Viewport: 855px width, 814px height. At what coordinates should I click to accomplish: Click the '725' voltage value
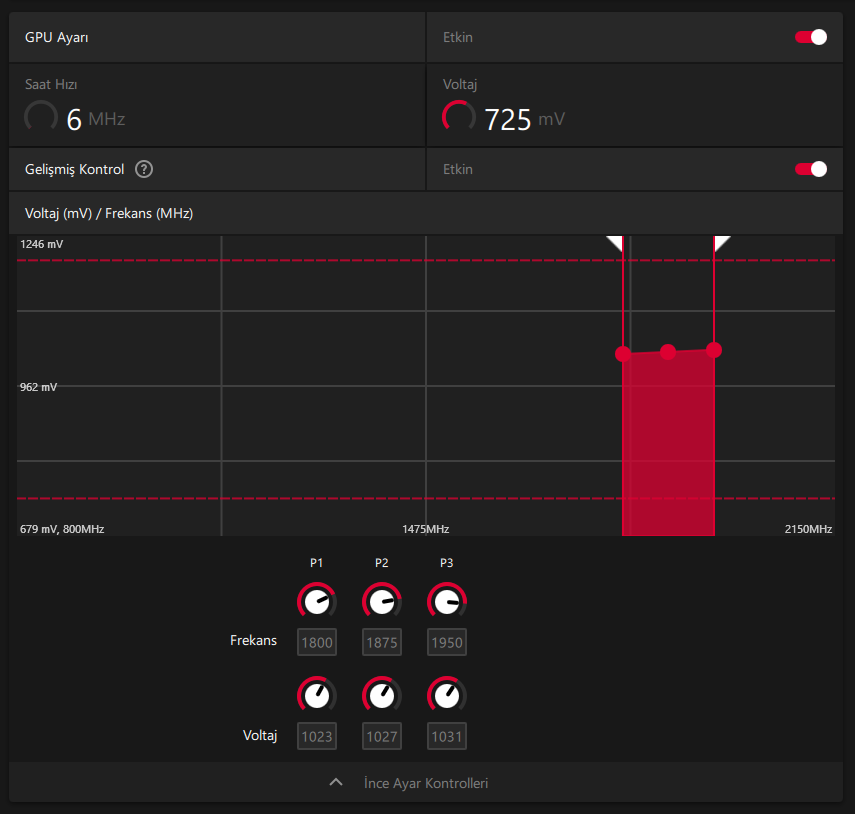coord(508,119)
